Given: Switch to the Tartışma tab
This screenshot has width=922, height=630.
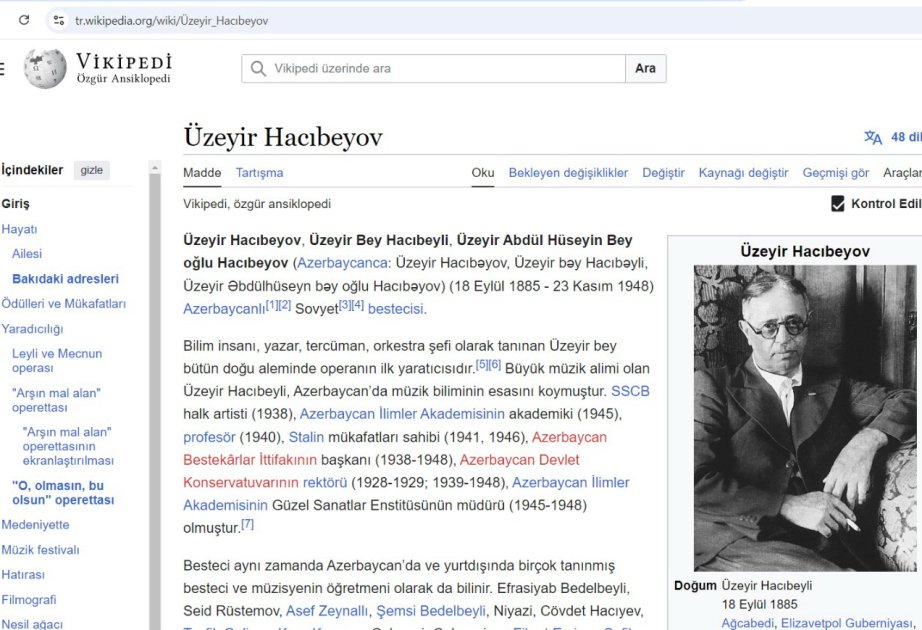Looking at the screenshot, I should 259,173.
